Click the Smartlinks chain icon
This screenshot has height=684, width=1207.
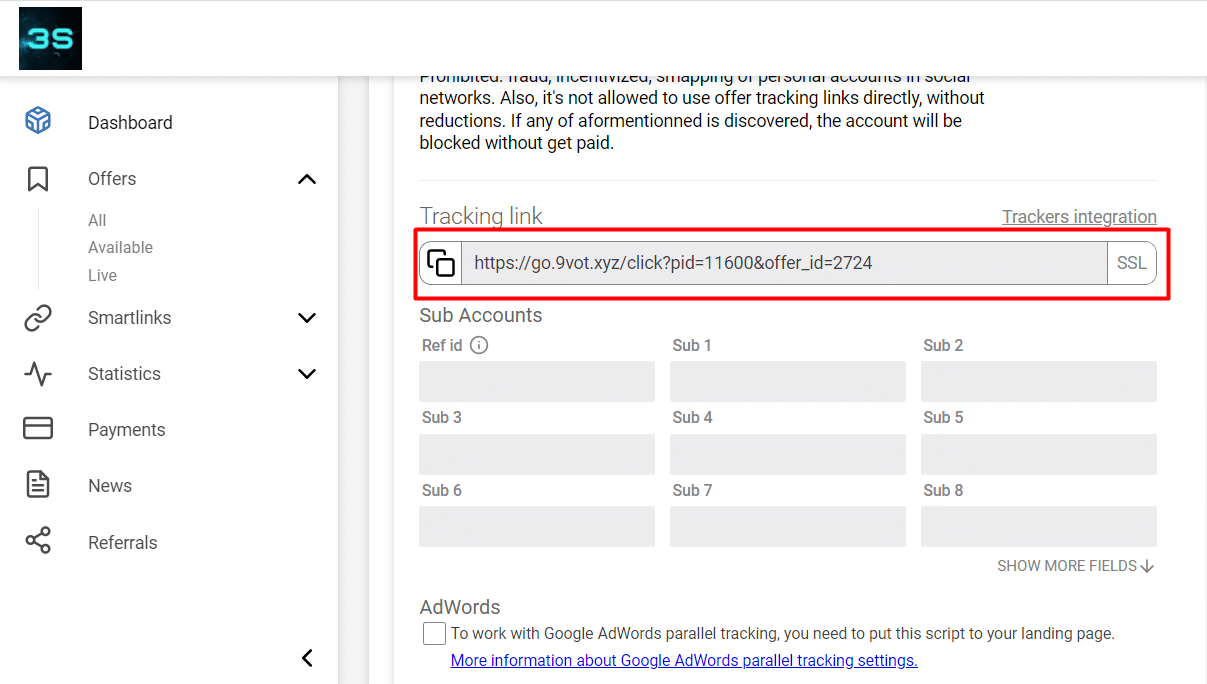tap(38, 318)
